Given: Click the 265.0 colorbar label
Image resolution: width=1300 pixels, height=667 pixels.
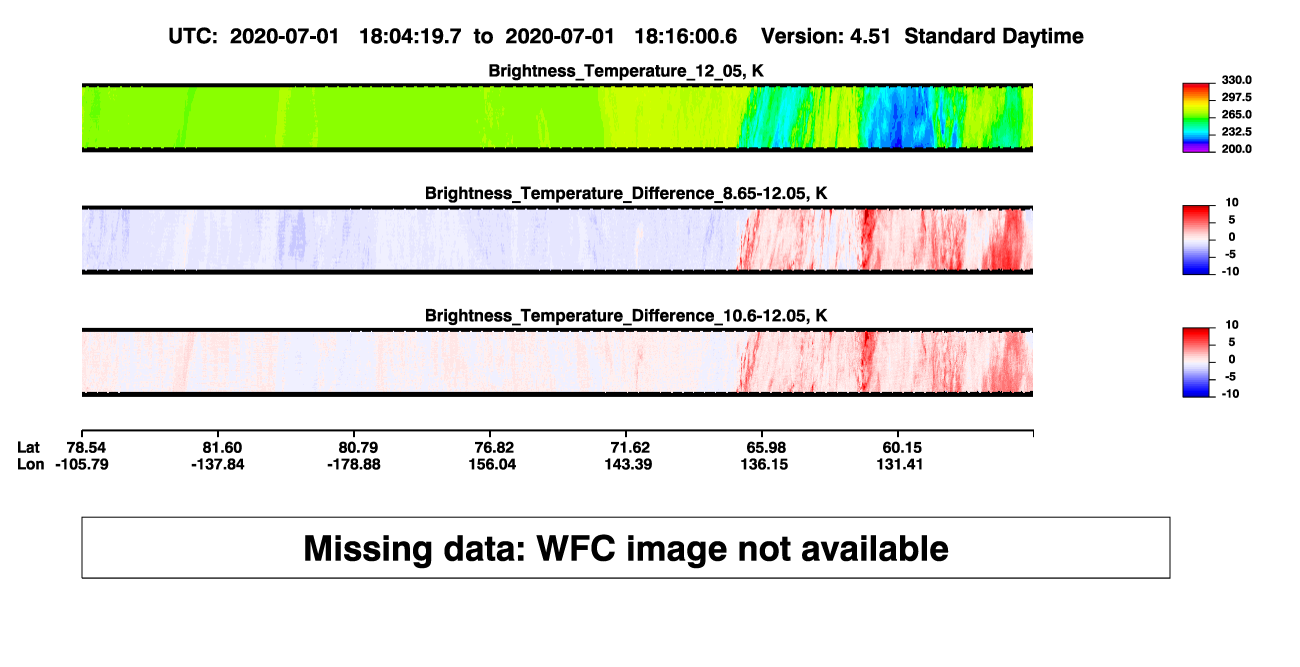Looking at the screenshot, I should click(x=1237, y=115).
